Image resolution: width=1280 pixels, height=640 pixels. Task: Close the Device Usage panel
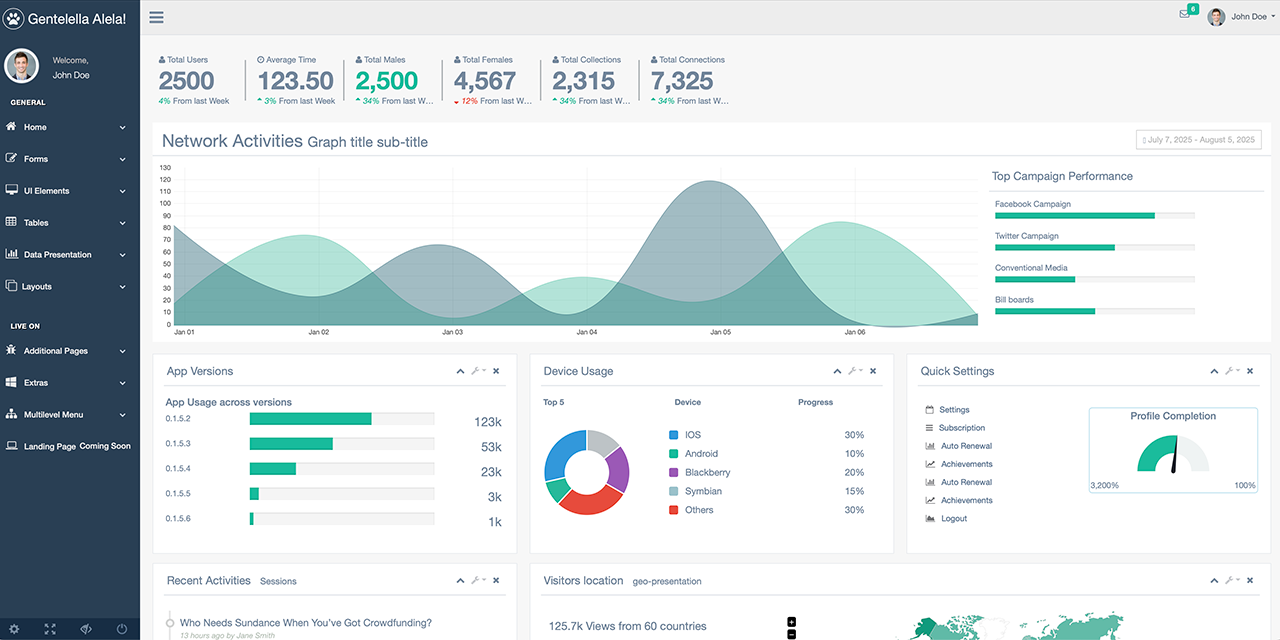(873, 371)
